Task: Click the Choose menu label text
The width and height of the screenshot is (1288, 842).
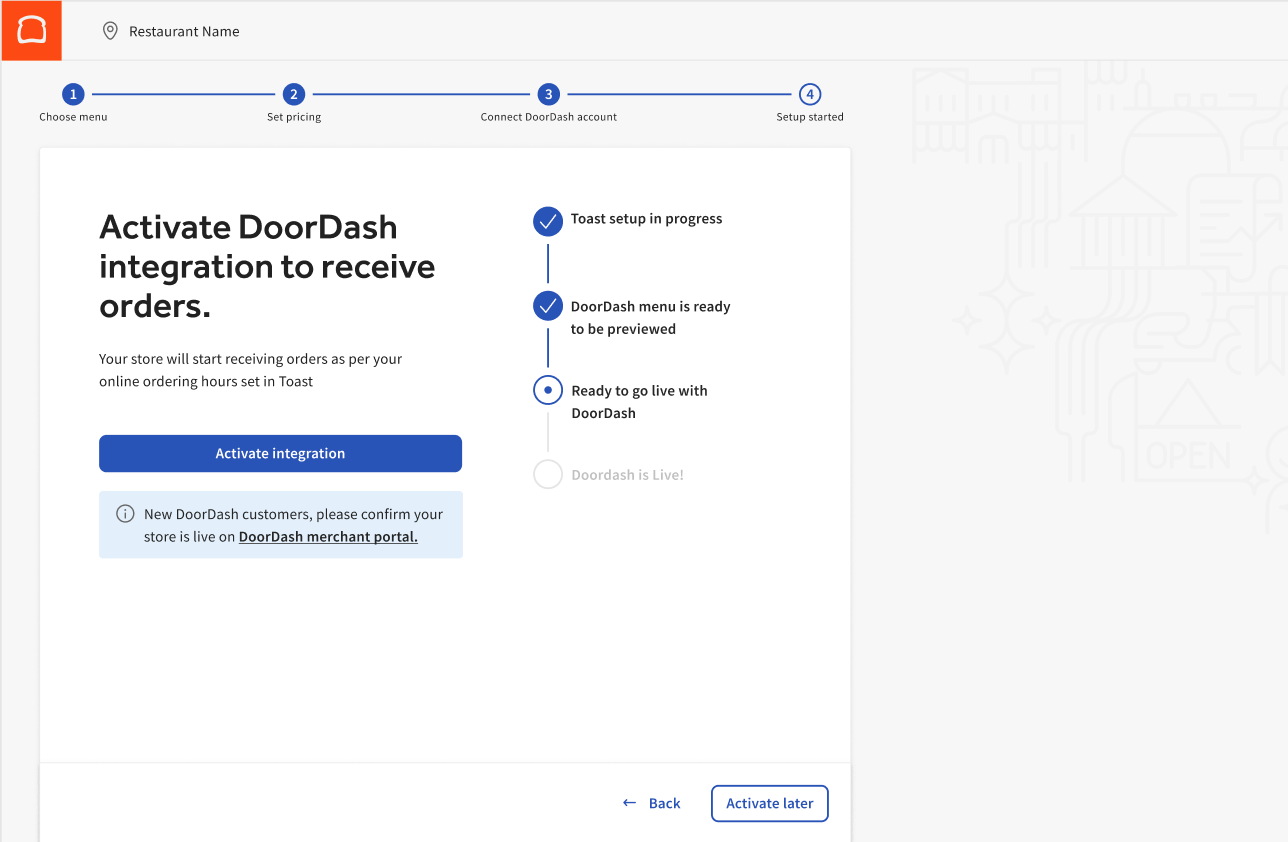Action: click(x=73, y=116)
